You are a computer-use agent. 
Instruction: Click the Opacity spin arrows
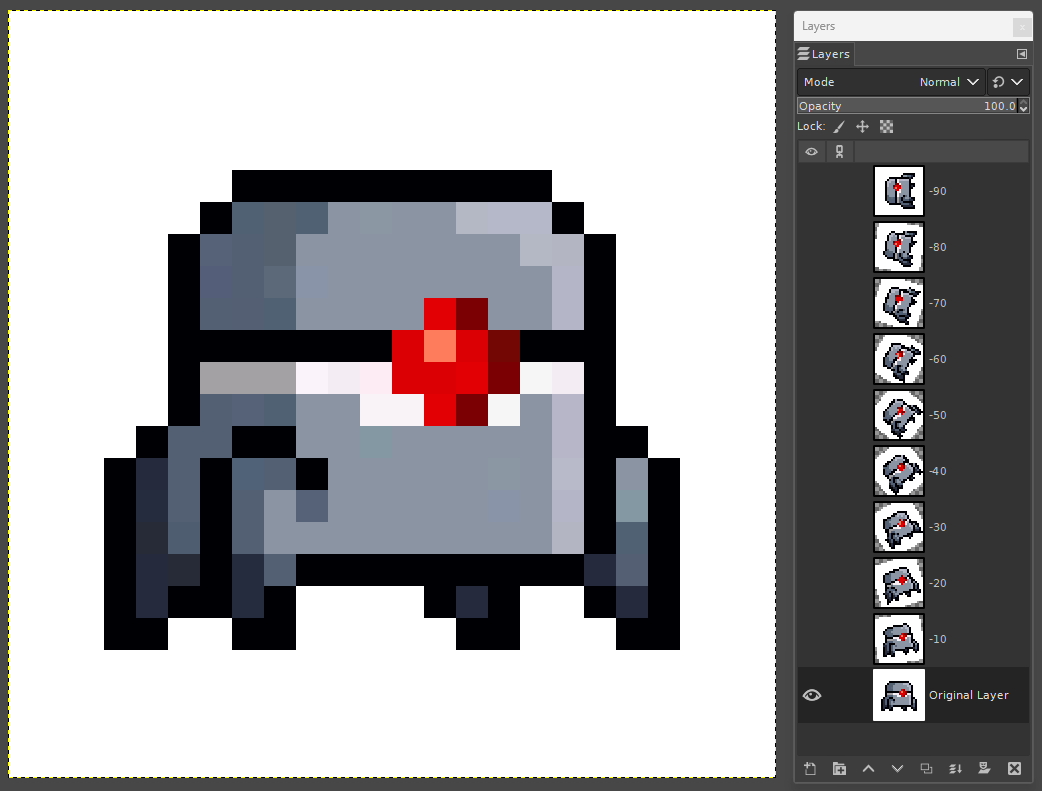coord(1023,106)
